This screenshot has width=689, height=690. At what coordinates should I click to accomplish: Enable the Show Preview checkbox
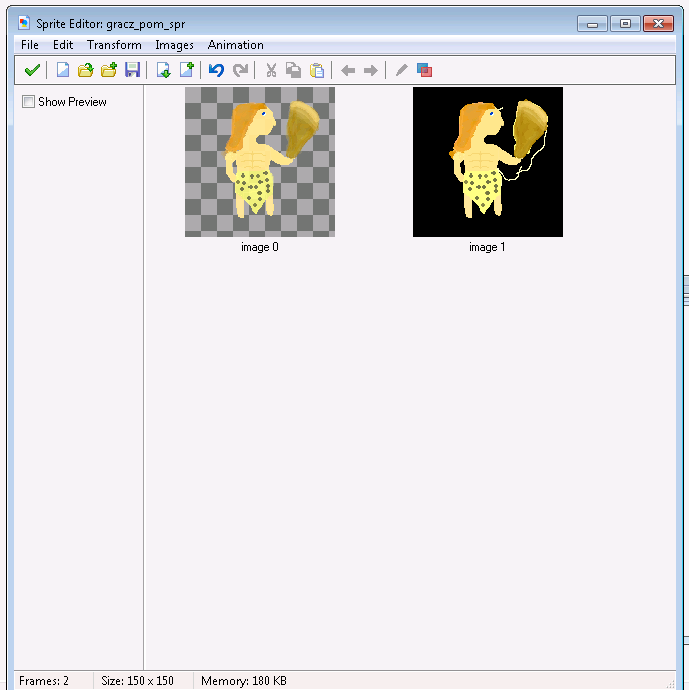28,102
